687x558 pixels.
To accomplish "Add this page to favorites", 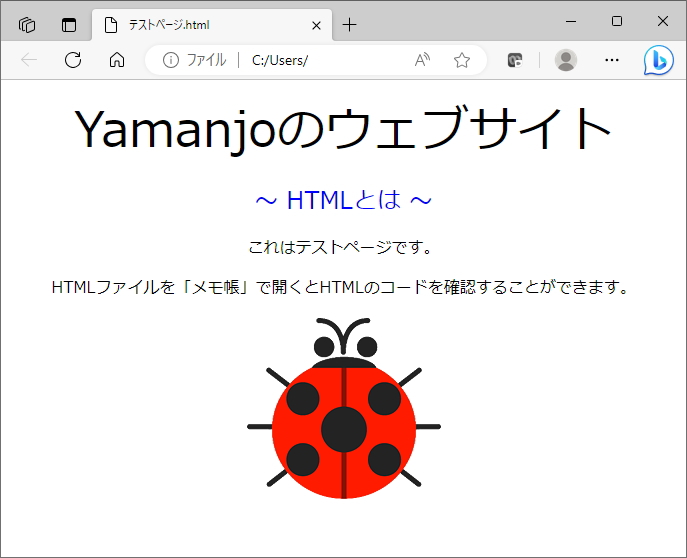I will click(x=462, y=60).
